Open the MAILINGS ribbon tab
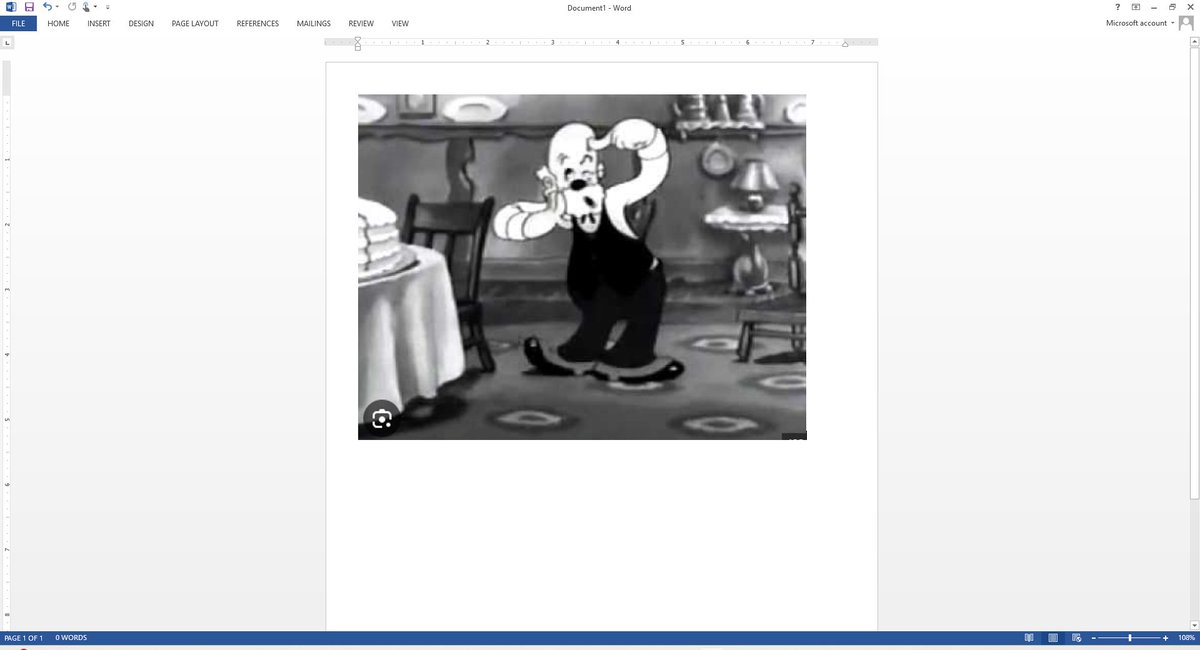The width and height of the screenshot is (1200, 650). [314, 23]
